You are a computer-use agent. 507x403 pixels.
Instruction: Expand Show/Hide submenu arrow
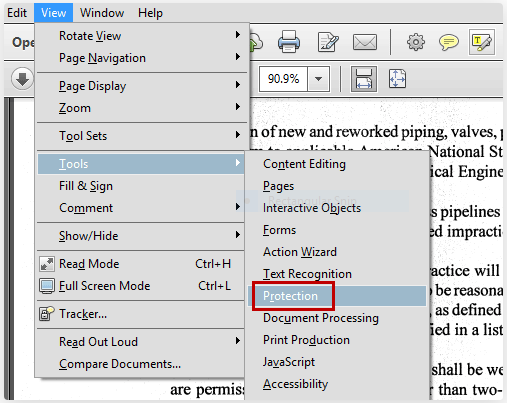[238, 235]
